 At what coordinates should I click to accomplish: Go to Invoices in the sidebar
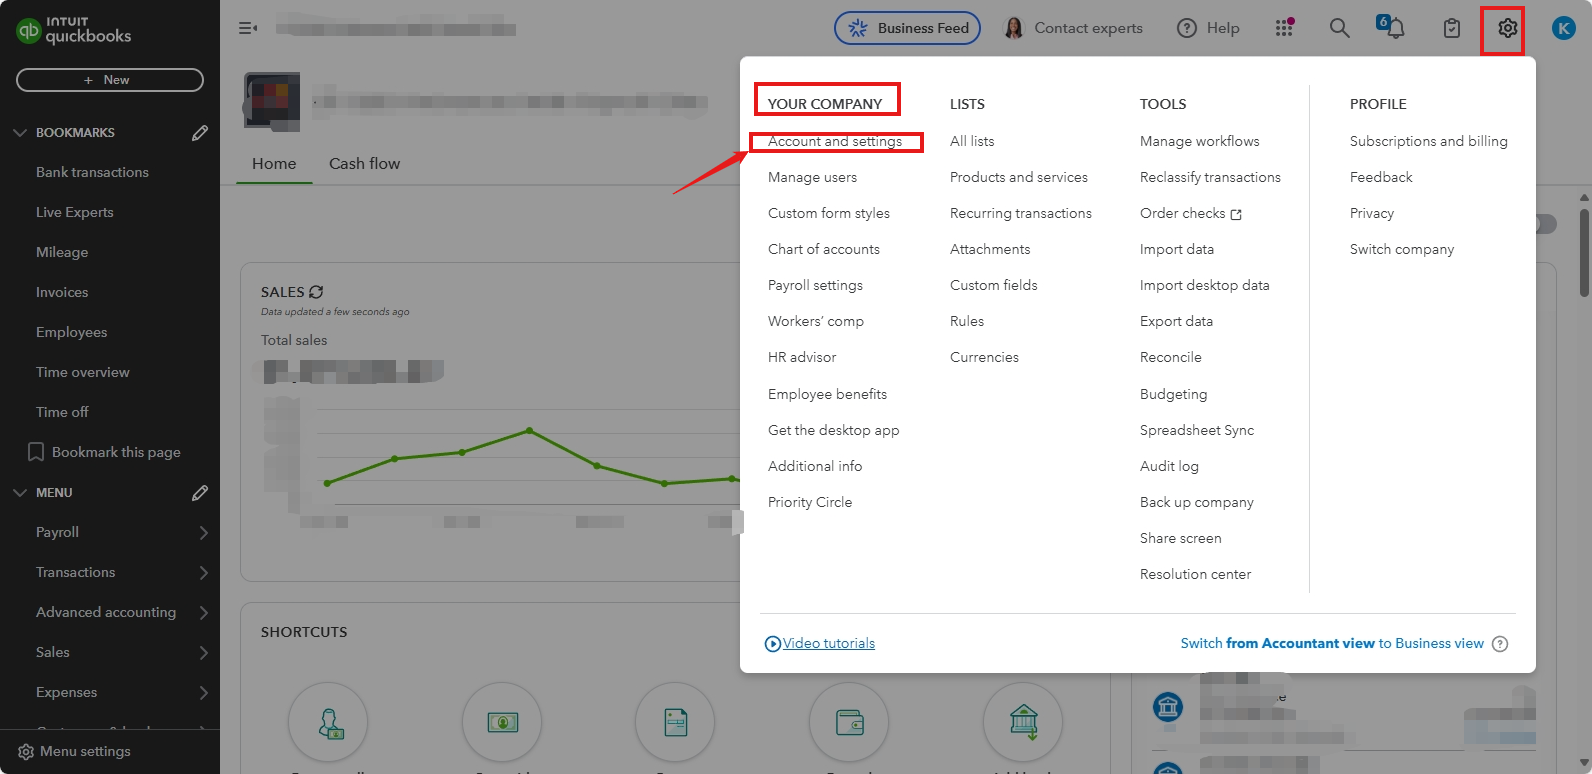point(62,293)
